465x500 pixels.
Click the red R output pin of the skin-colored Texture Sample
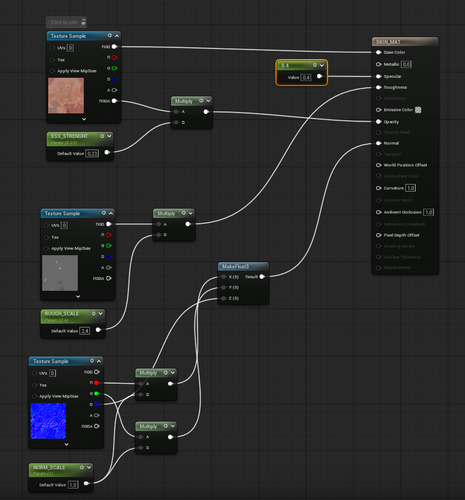pyautogui.click(x=114, y=57)
